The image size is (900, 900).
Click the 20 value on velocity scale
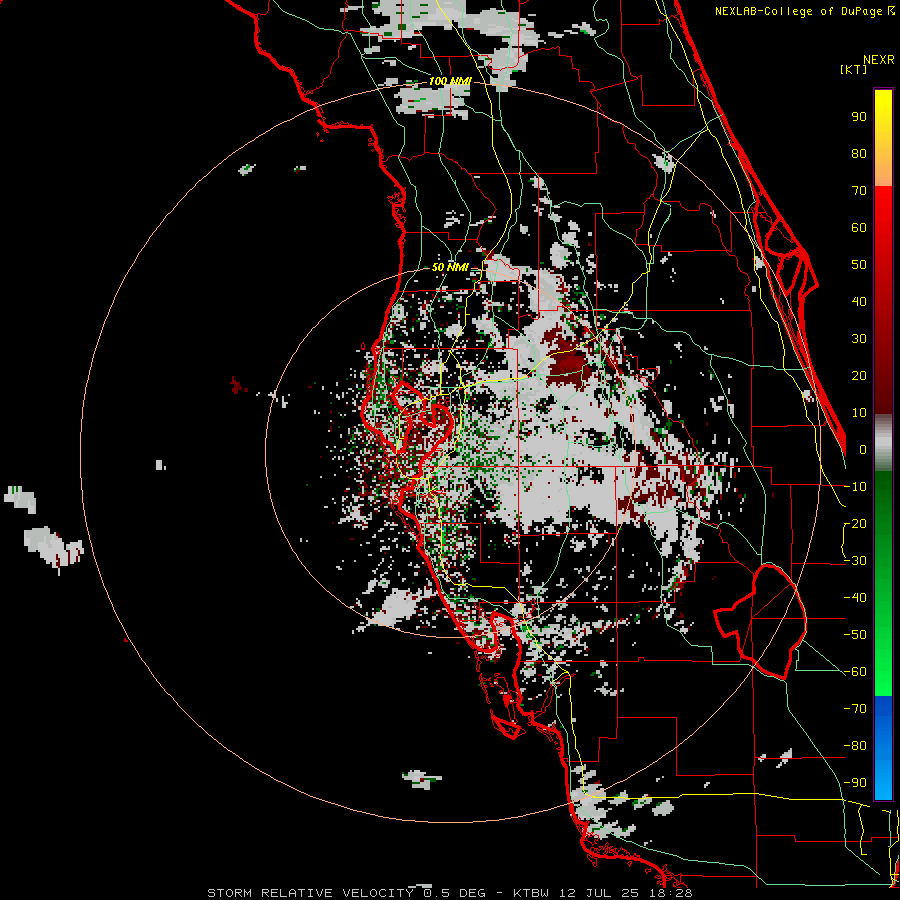click(859, 376)
